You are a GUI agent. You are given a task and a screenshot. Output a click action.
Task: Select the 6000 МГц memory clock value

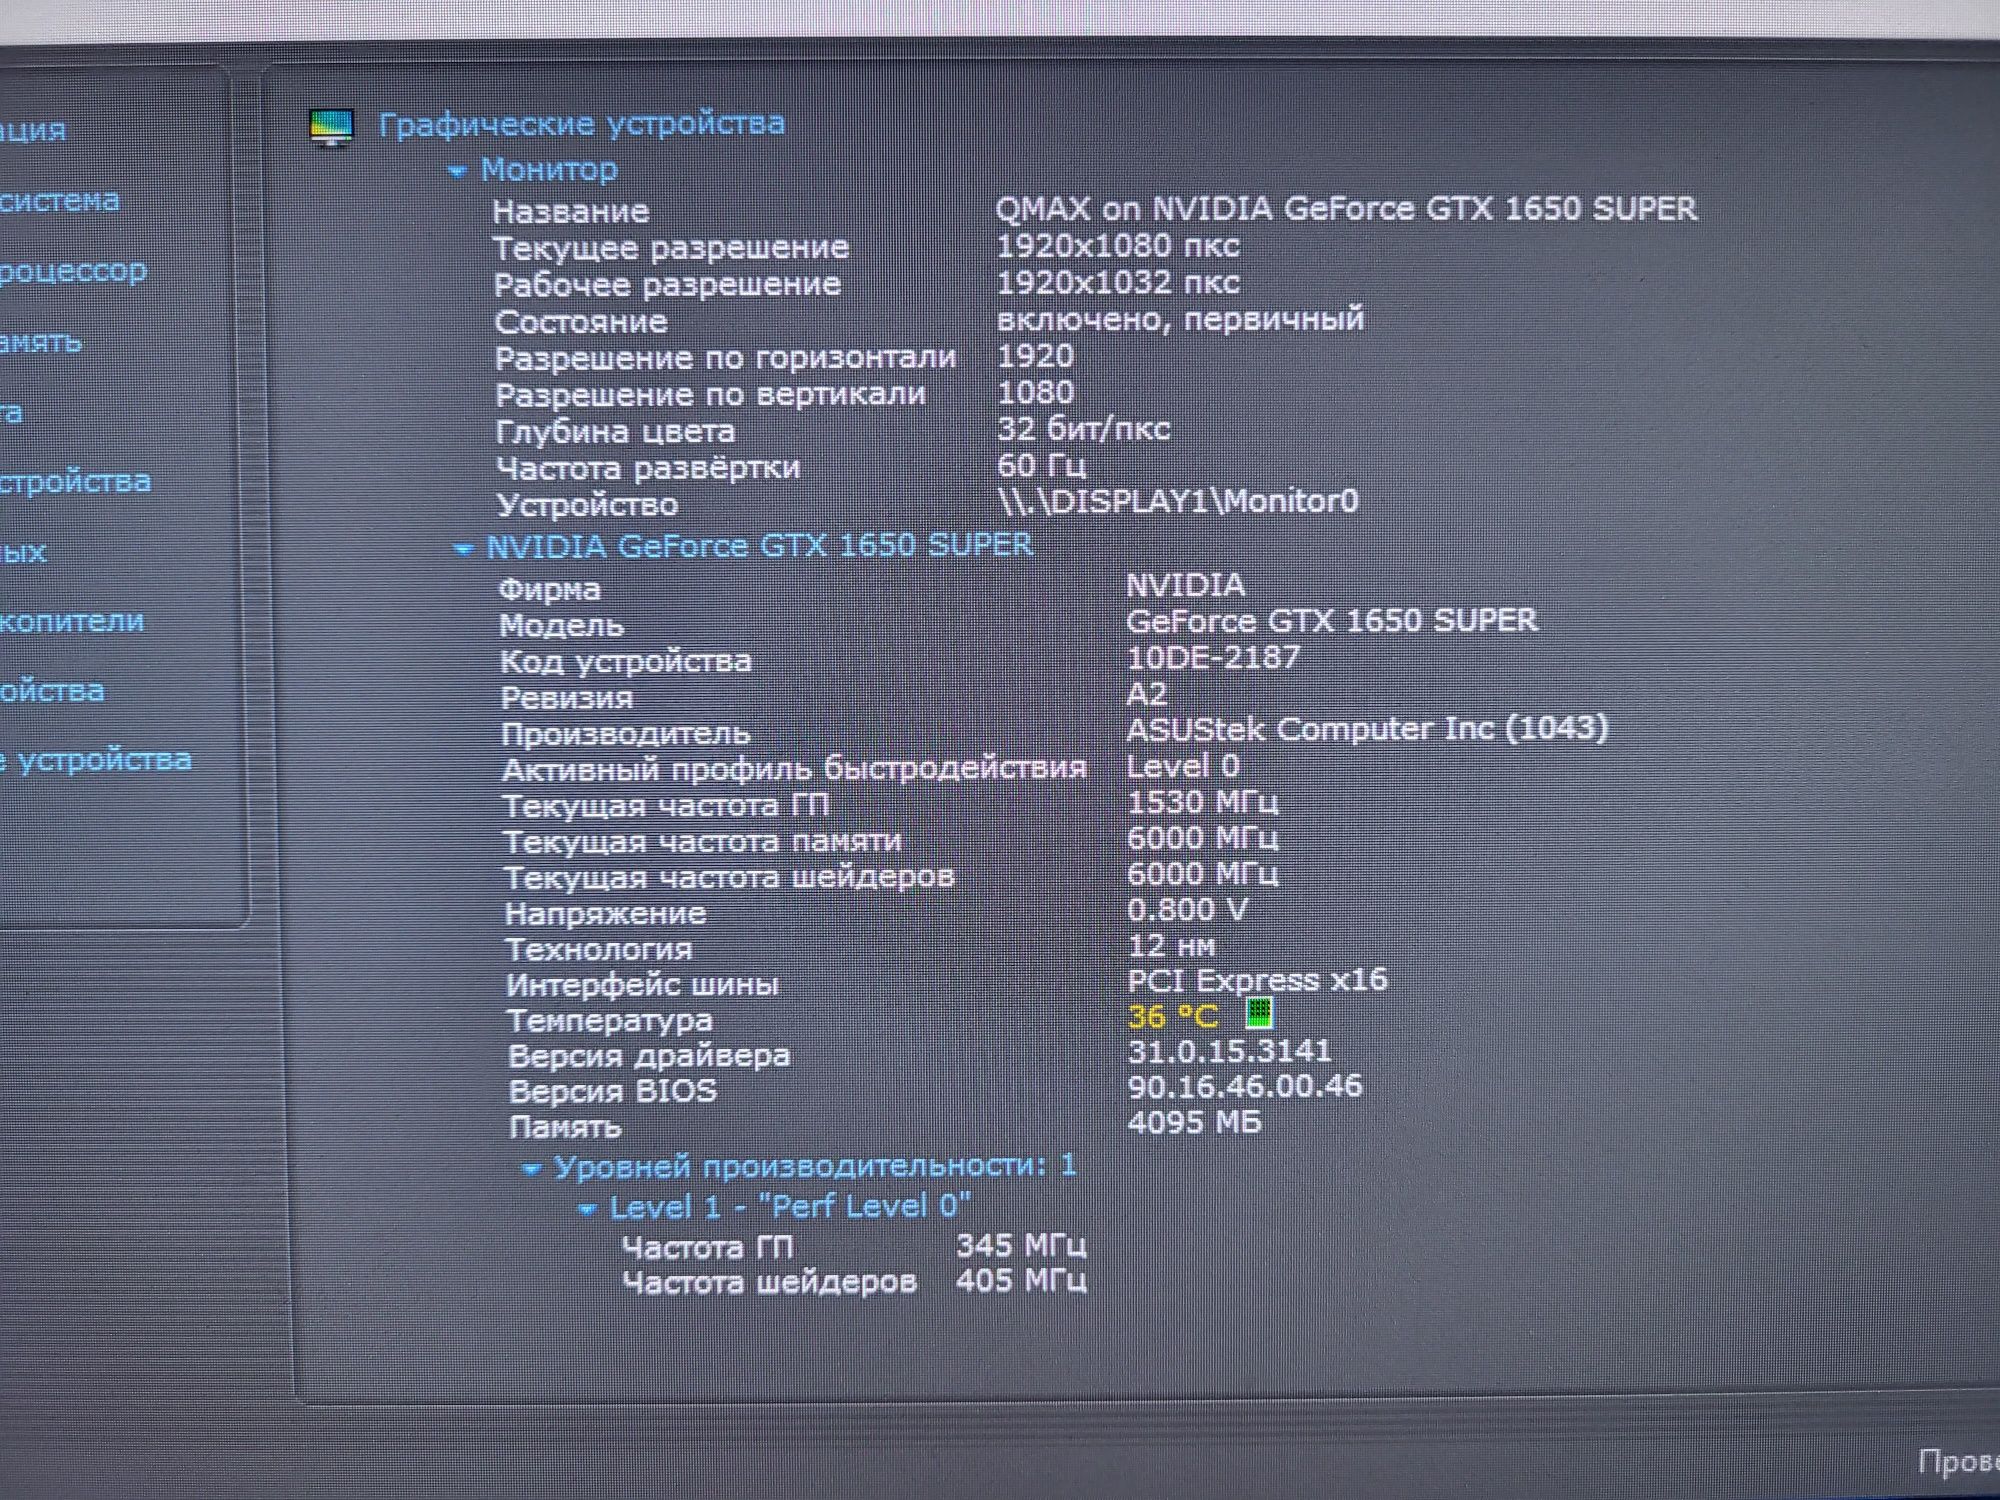click(1203, 838)
